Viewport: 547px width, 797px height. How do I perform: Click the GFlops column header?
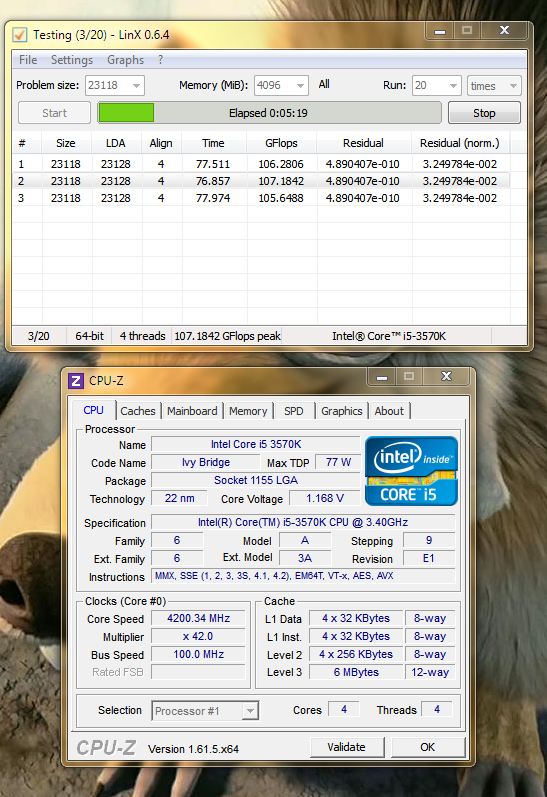point(281,143)
